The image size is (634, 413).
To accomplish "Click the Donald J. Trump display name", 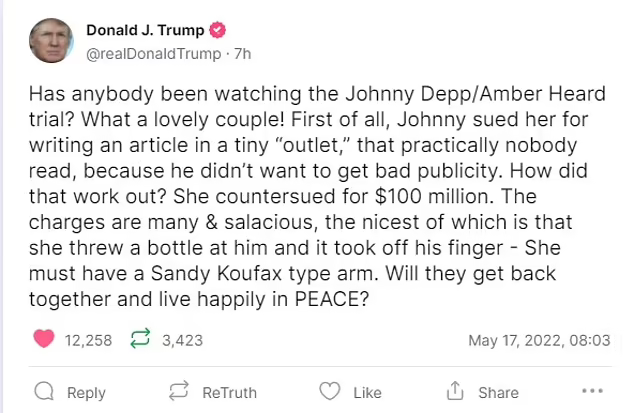I will 143,29.
